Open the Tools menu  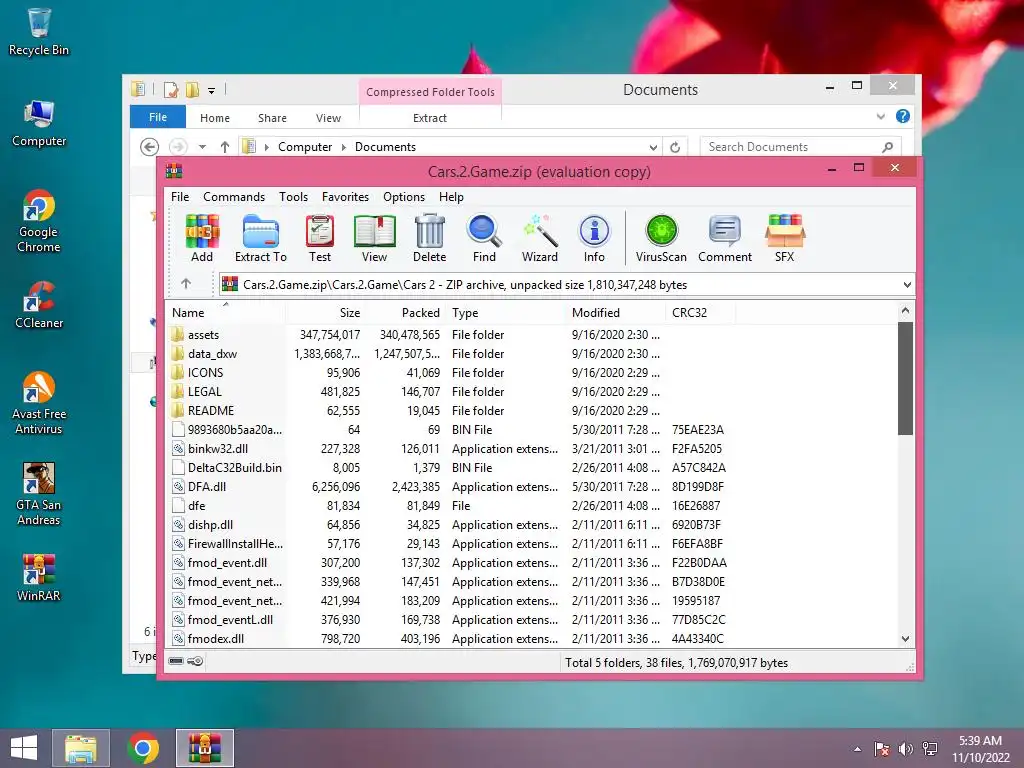tap(293, 197)
